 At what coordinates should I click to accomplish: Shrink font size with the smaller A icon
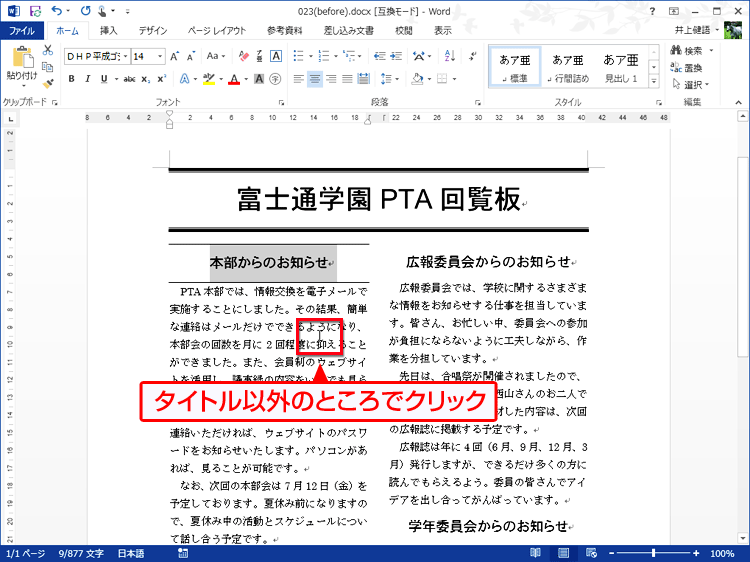point(191,56)
